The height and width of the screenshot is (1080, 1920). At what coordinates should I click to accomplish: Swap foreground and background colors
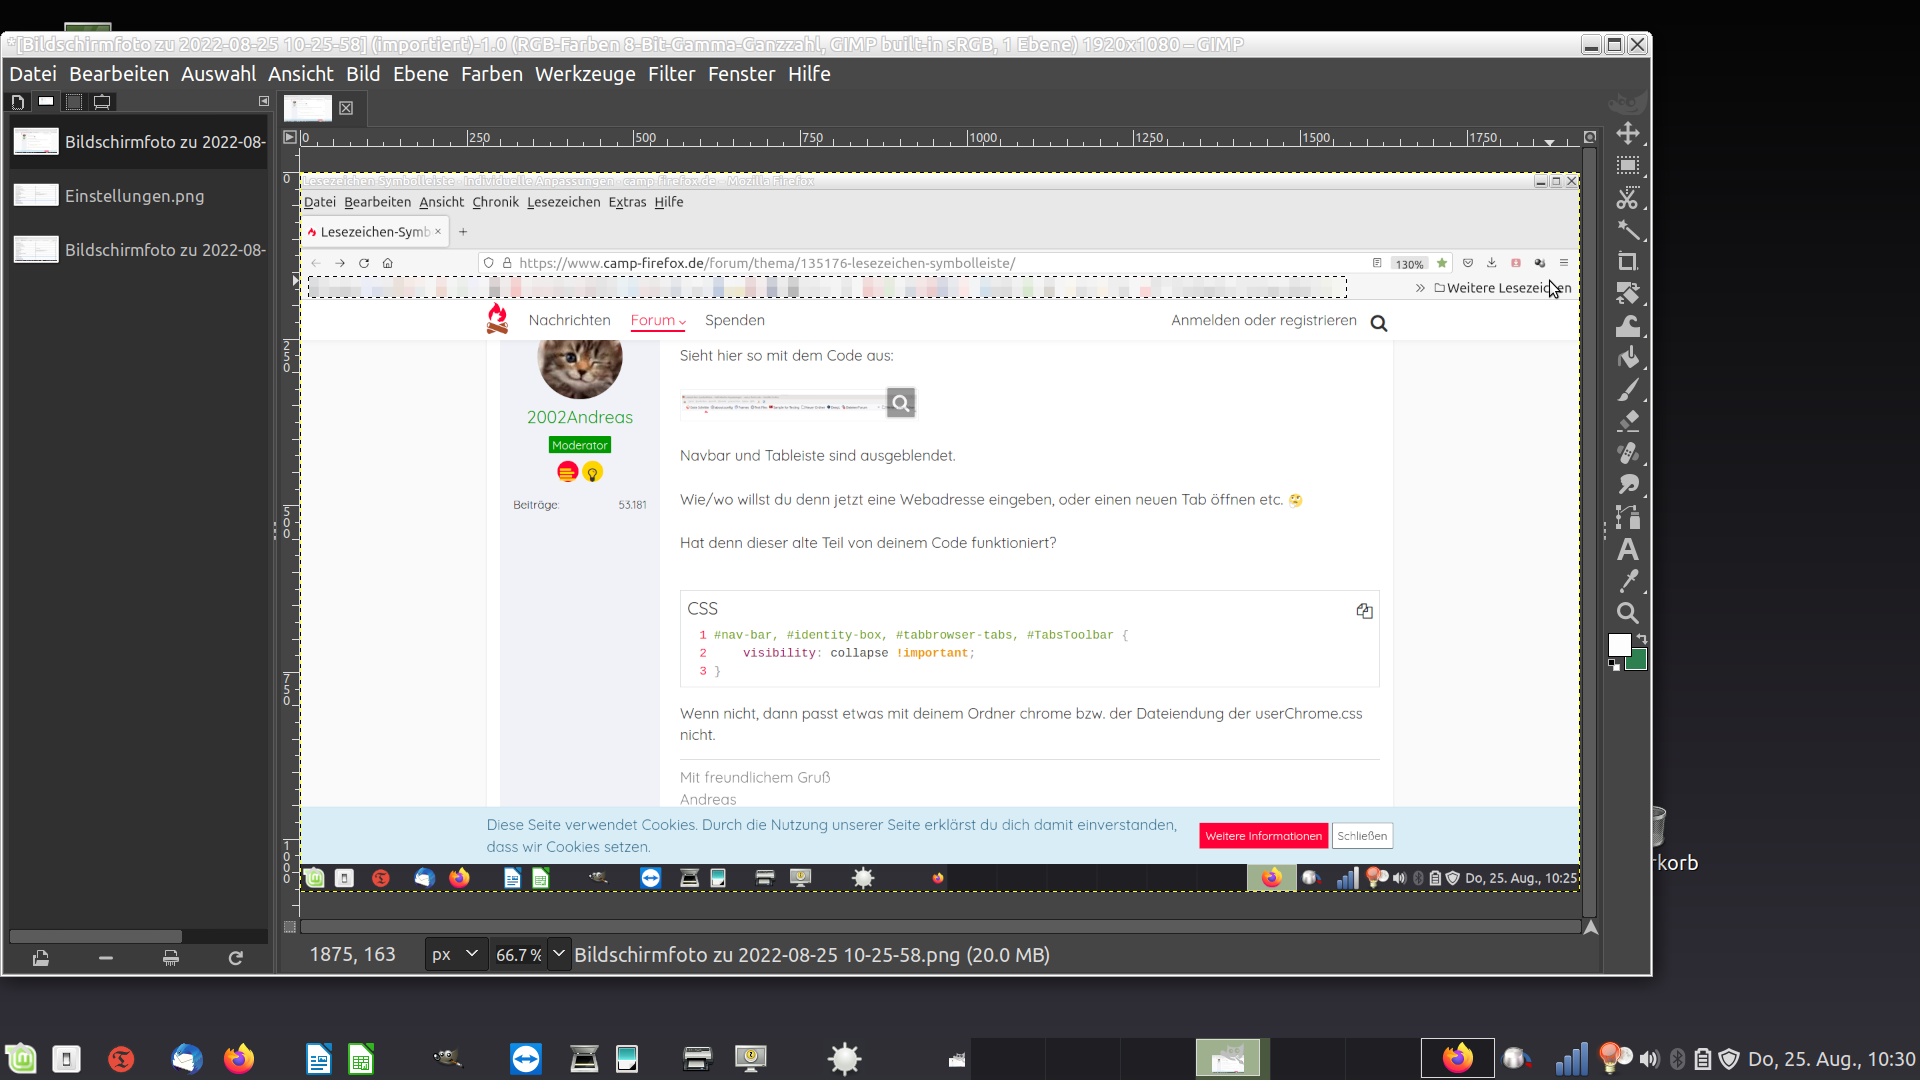[1641, 639]
